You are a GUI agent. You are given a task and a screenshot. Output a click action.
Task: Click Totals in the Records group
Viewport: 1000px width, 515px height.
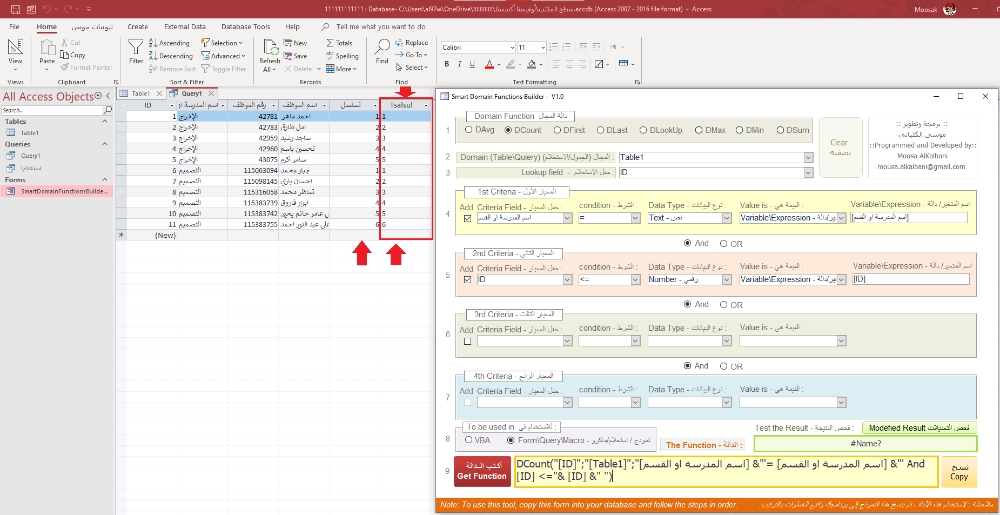point(339,43)
